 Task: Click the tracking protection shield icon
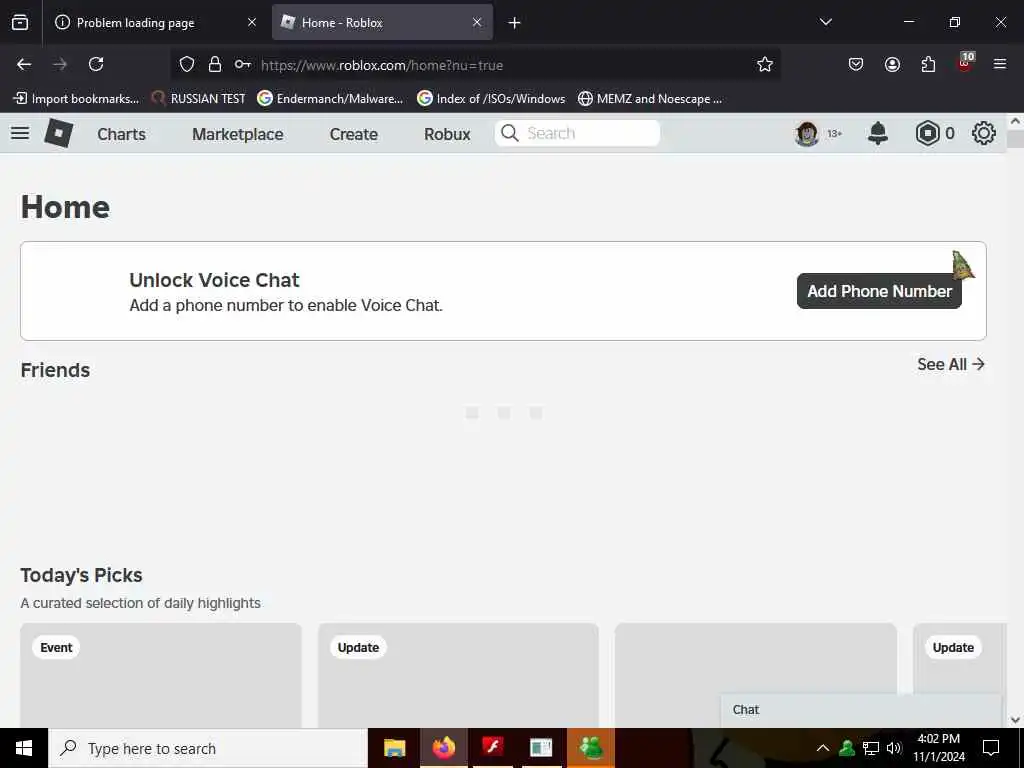pyautogui.click(x=187, y=64)
